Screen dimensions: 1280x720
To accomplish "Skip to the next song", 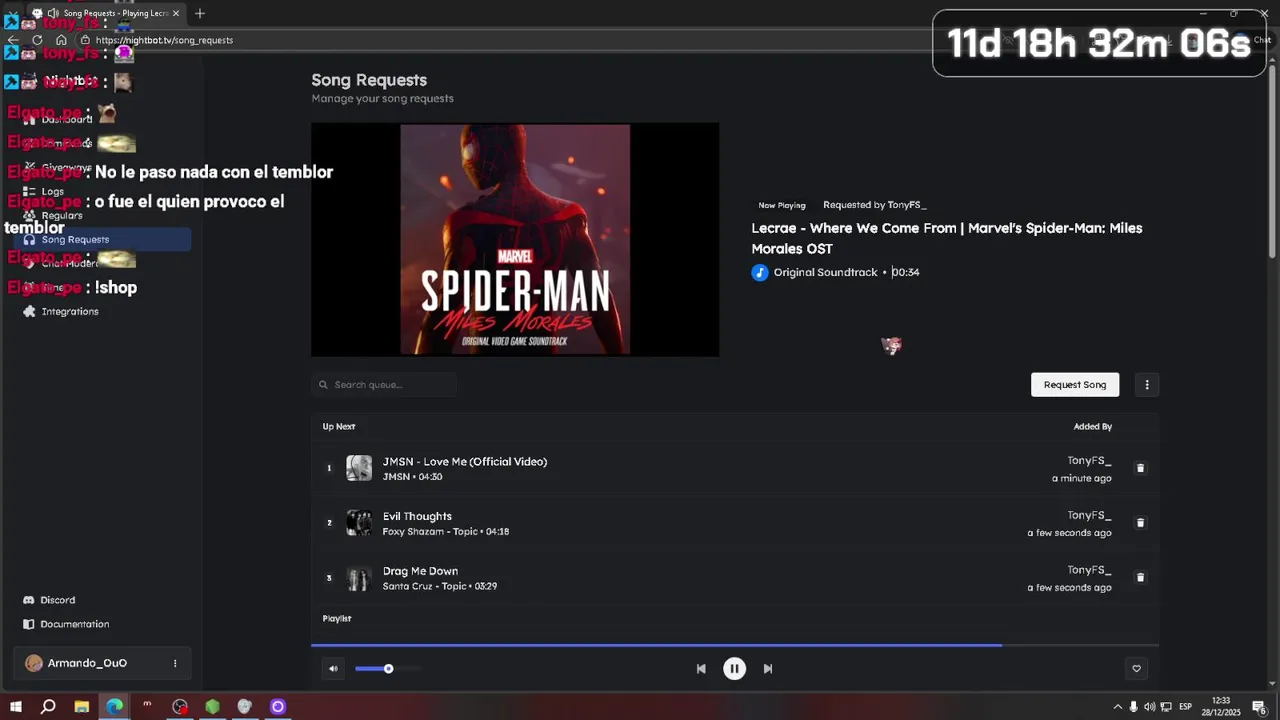I will [768, 669].
